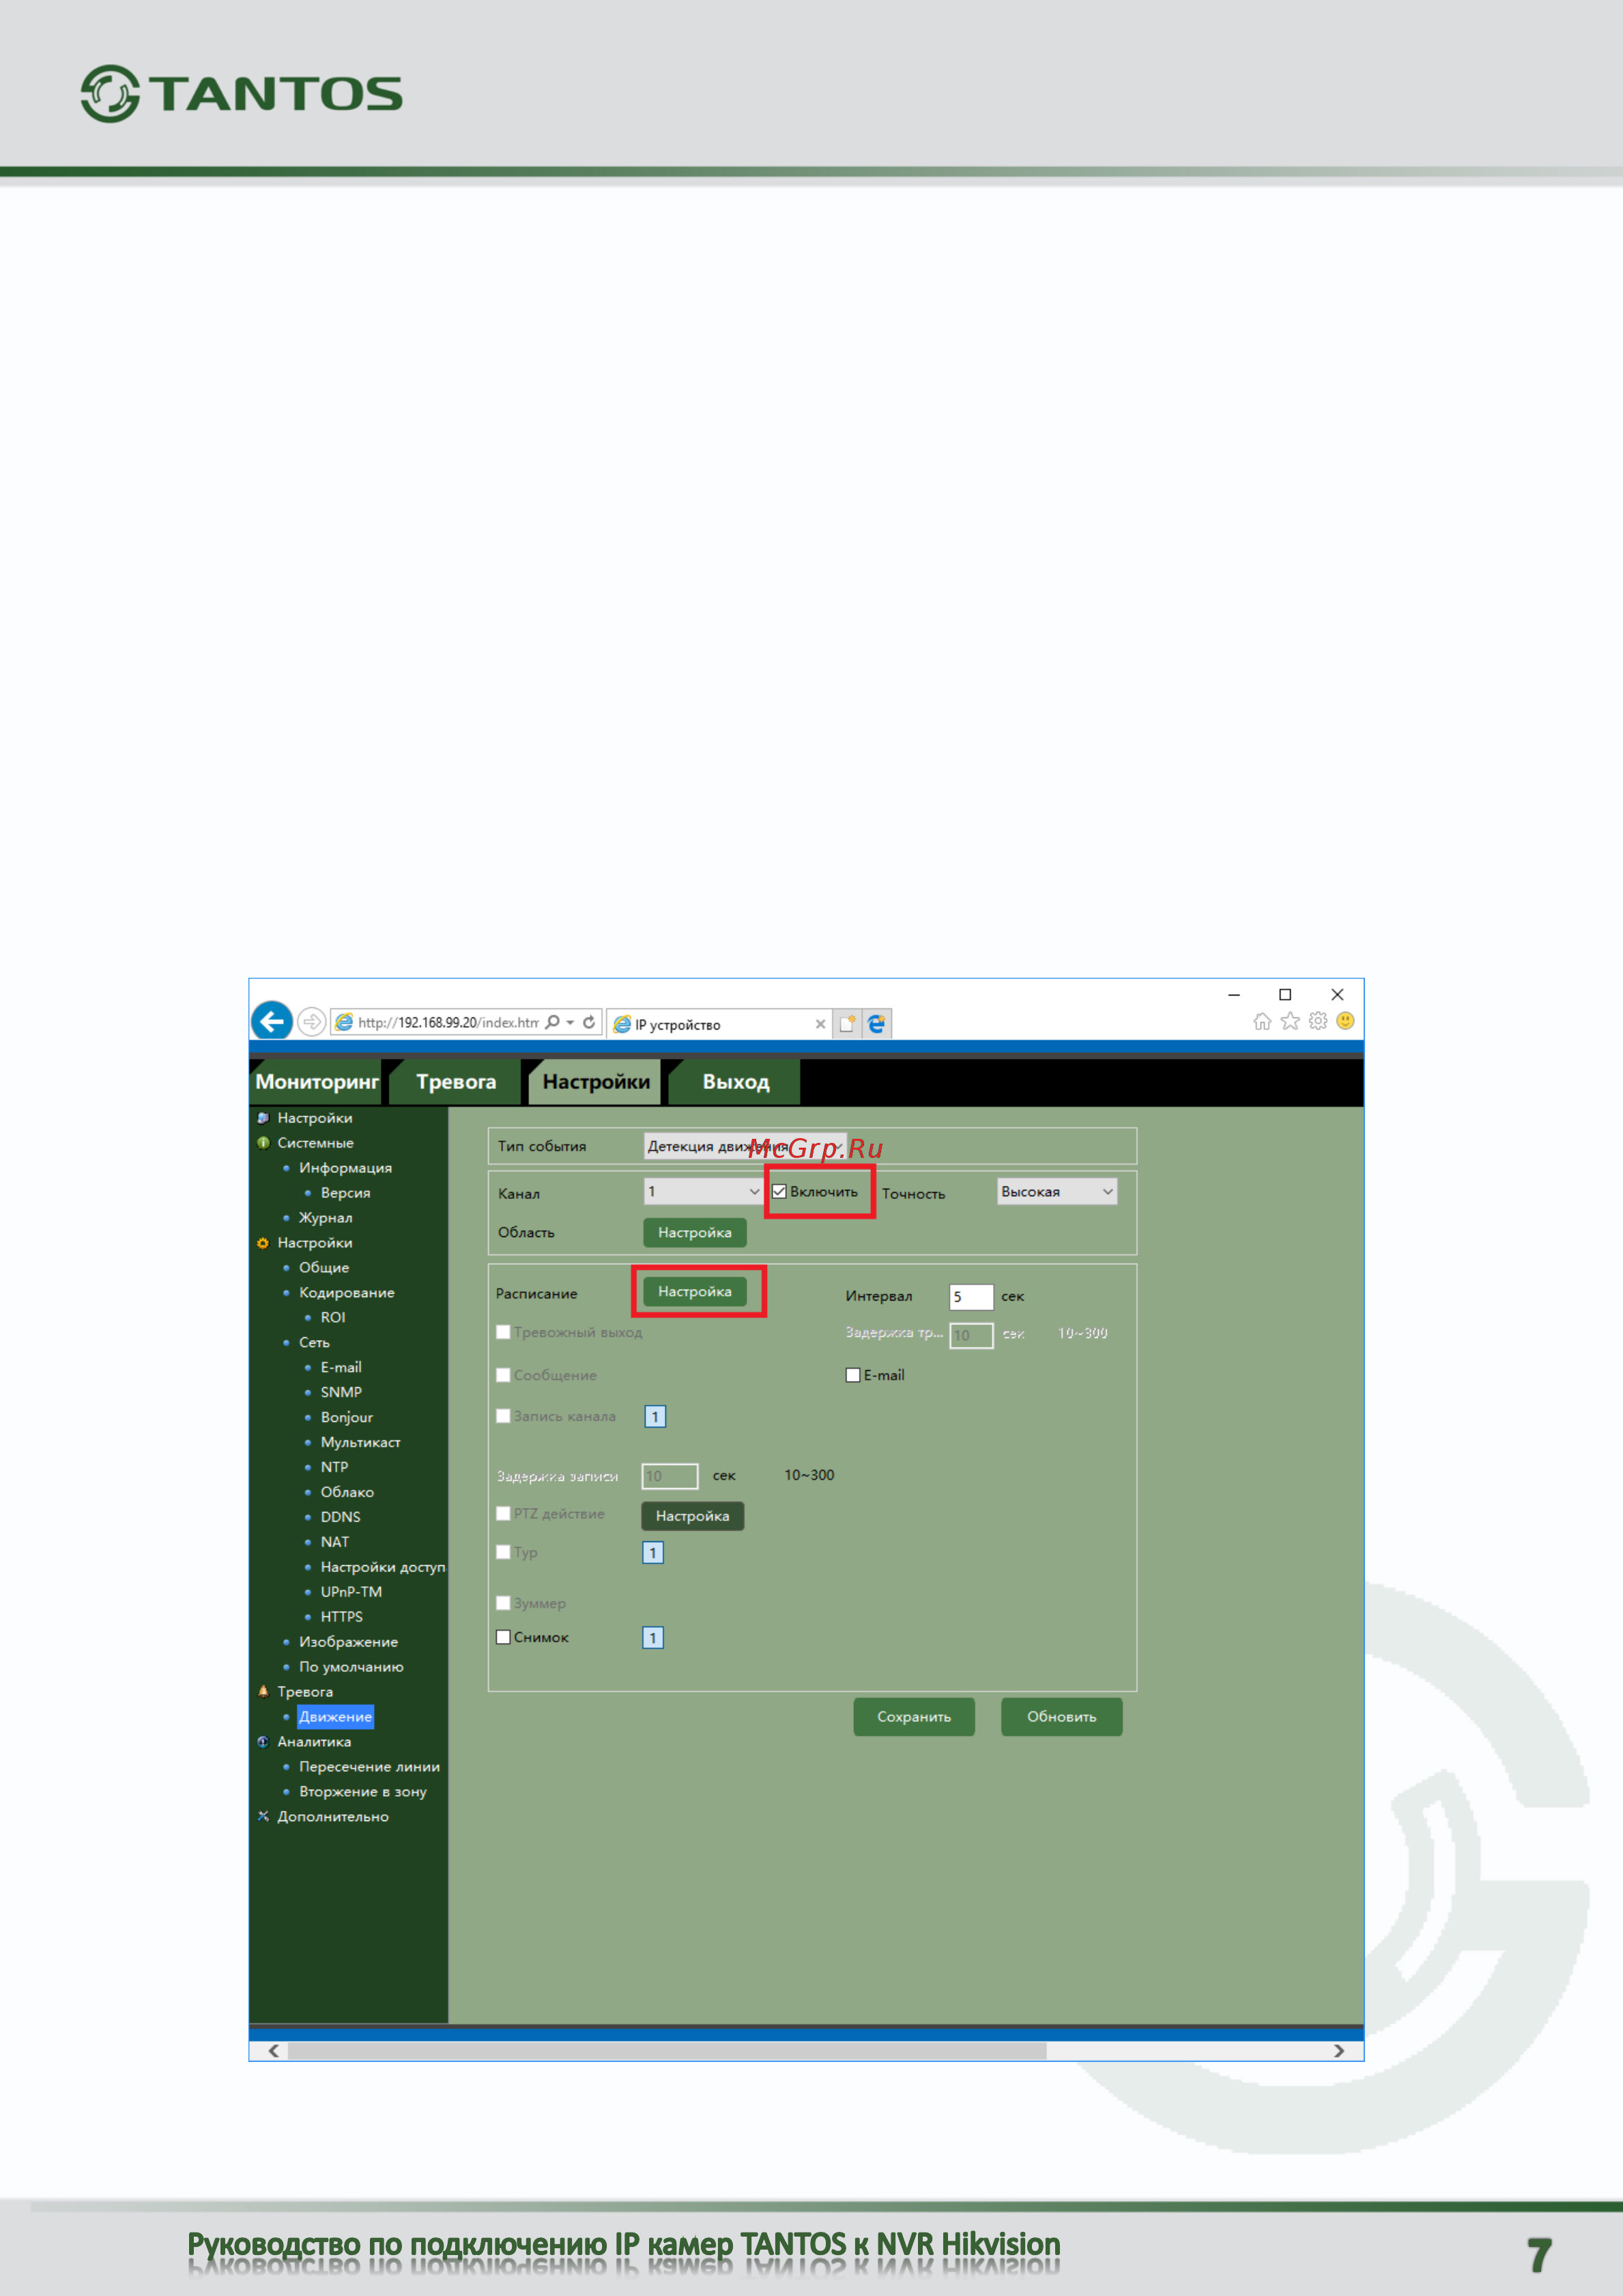
Task: Open the Настройки top tab
Action: click(x=596, y=1082)
